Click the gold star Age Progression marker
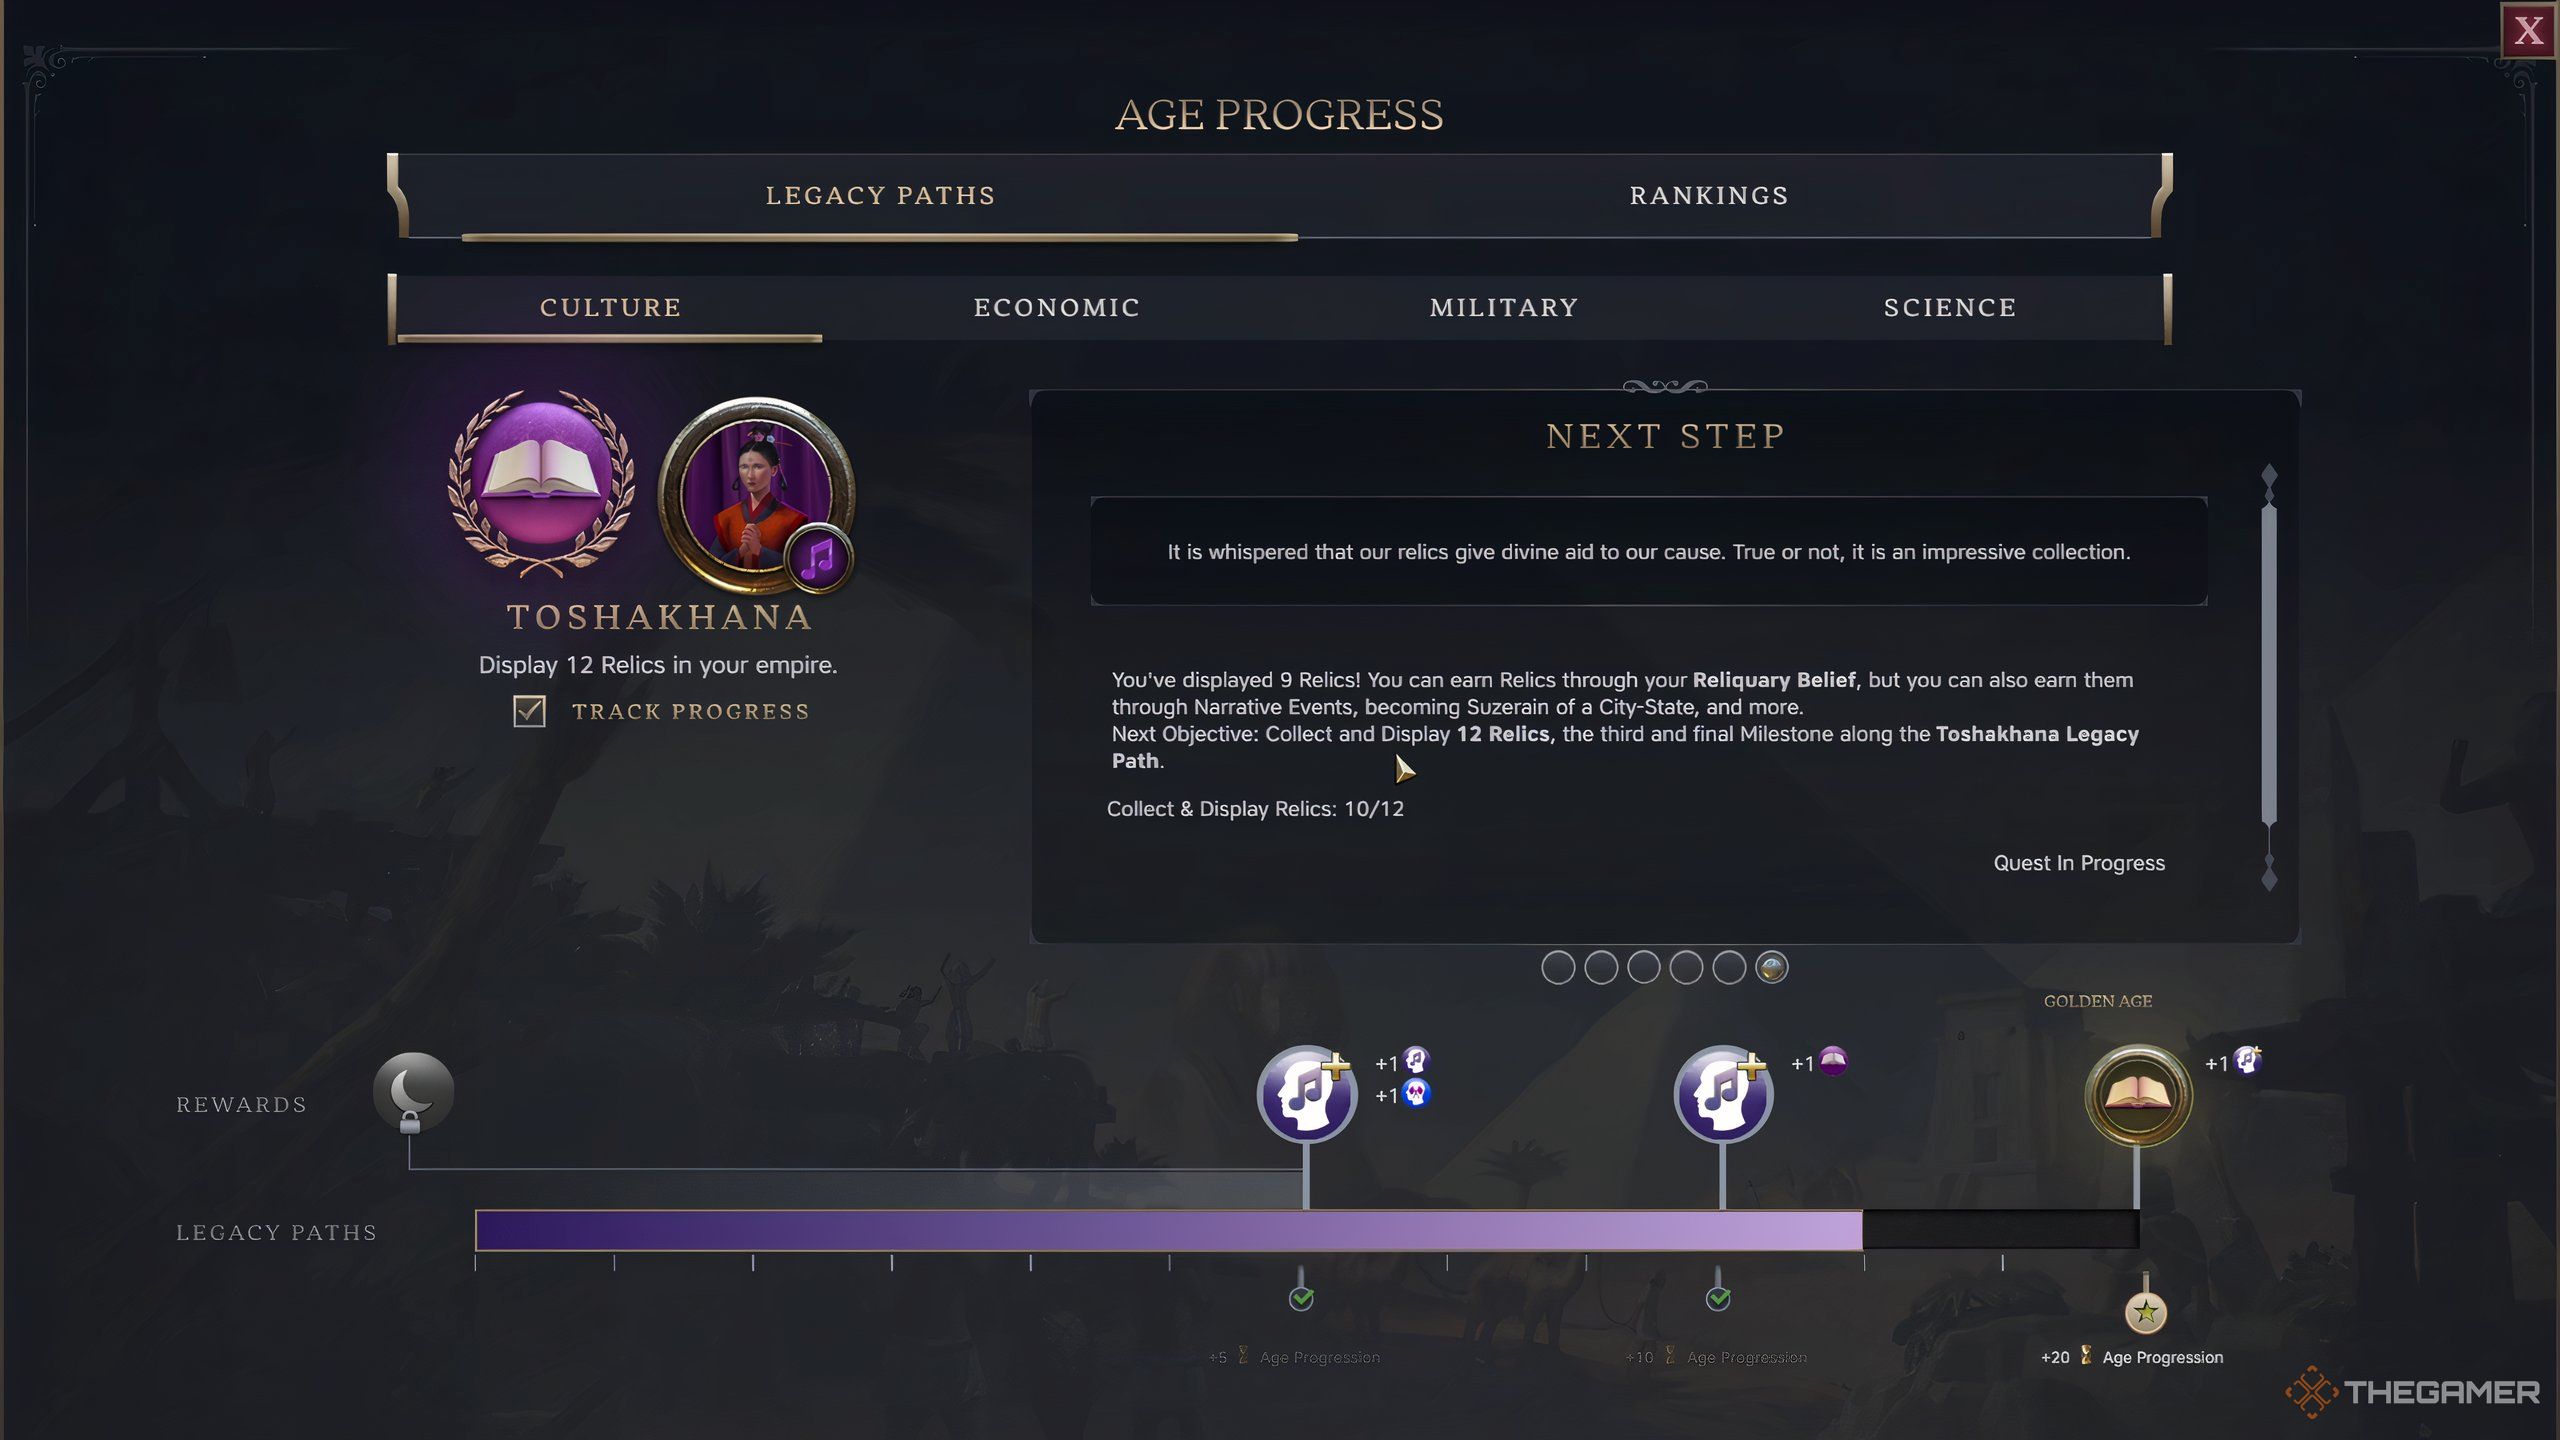 click(2145, 1312)
